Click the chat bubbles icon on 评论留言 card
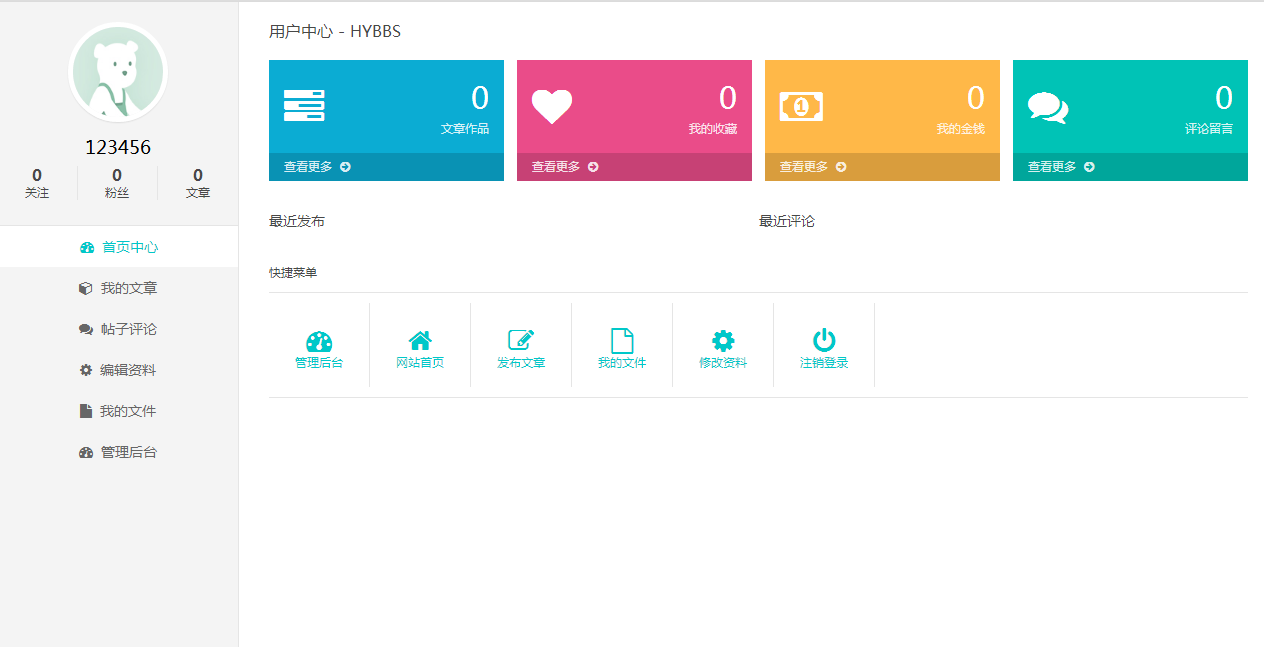Image resolution: width=1264 pixels, height=647 pixels. point(1048,107)
